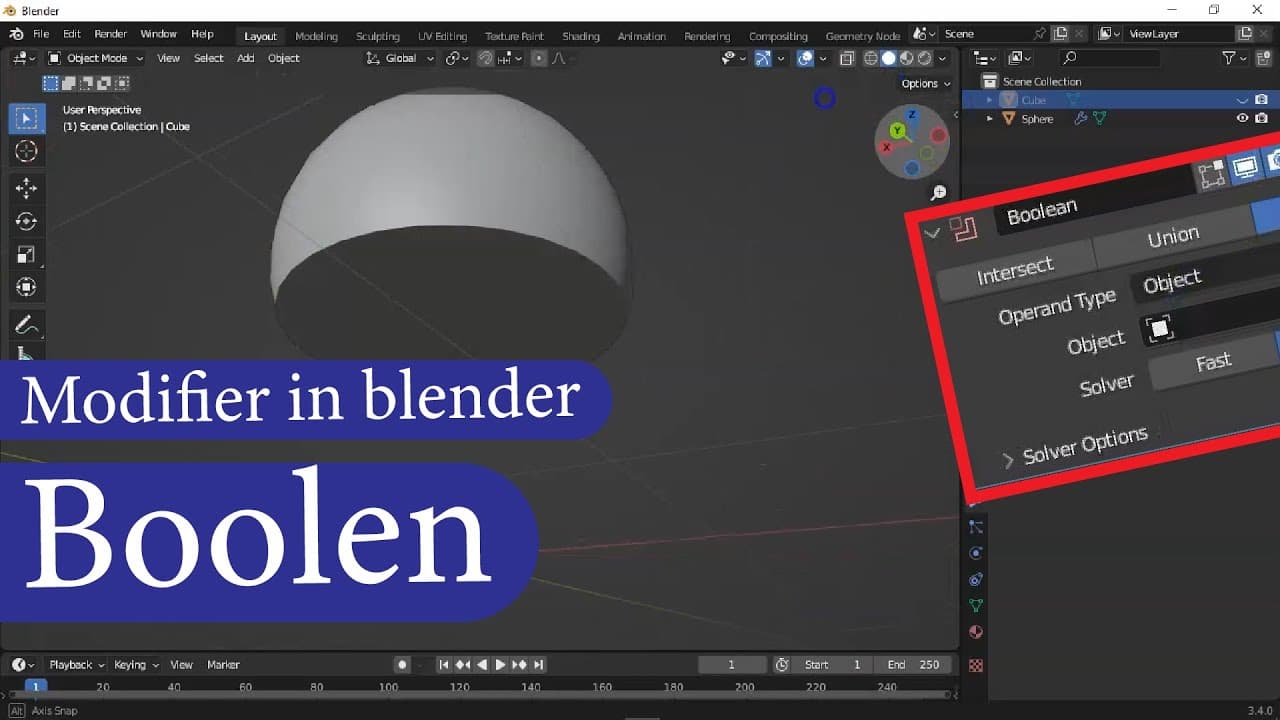
Task: Toggle X-ray view in viewport header
Action: click(x=847, y=58)
